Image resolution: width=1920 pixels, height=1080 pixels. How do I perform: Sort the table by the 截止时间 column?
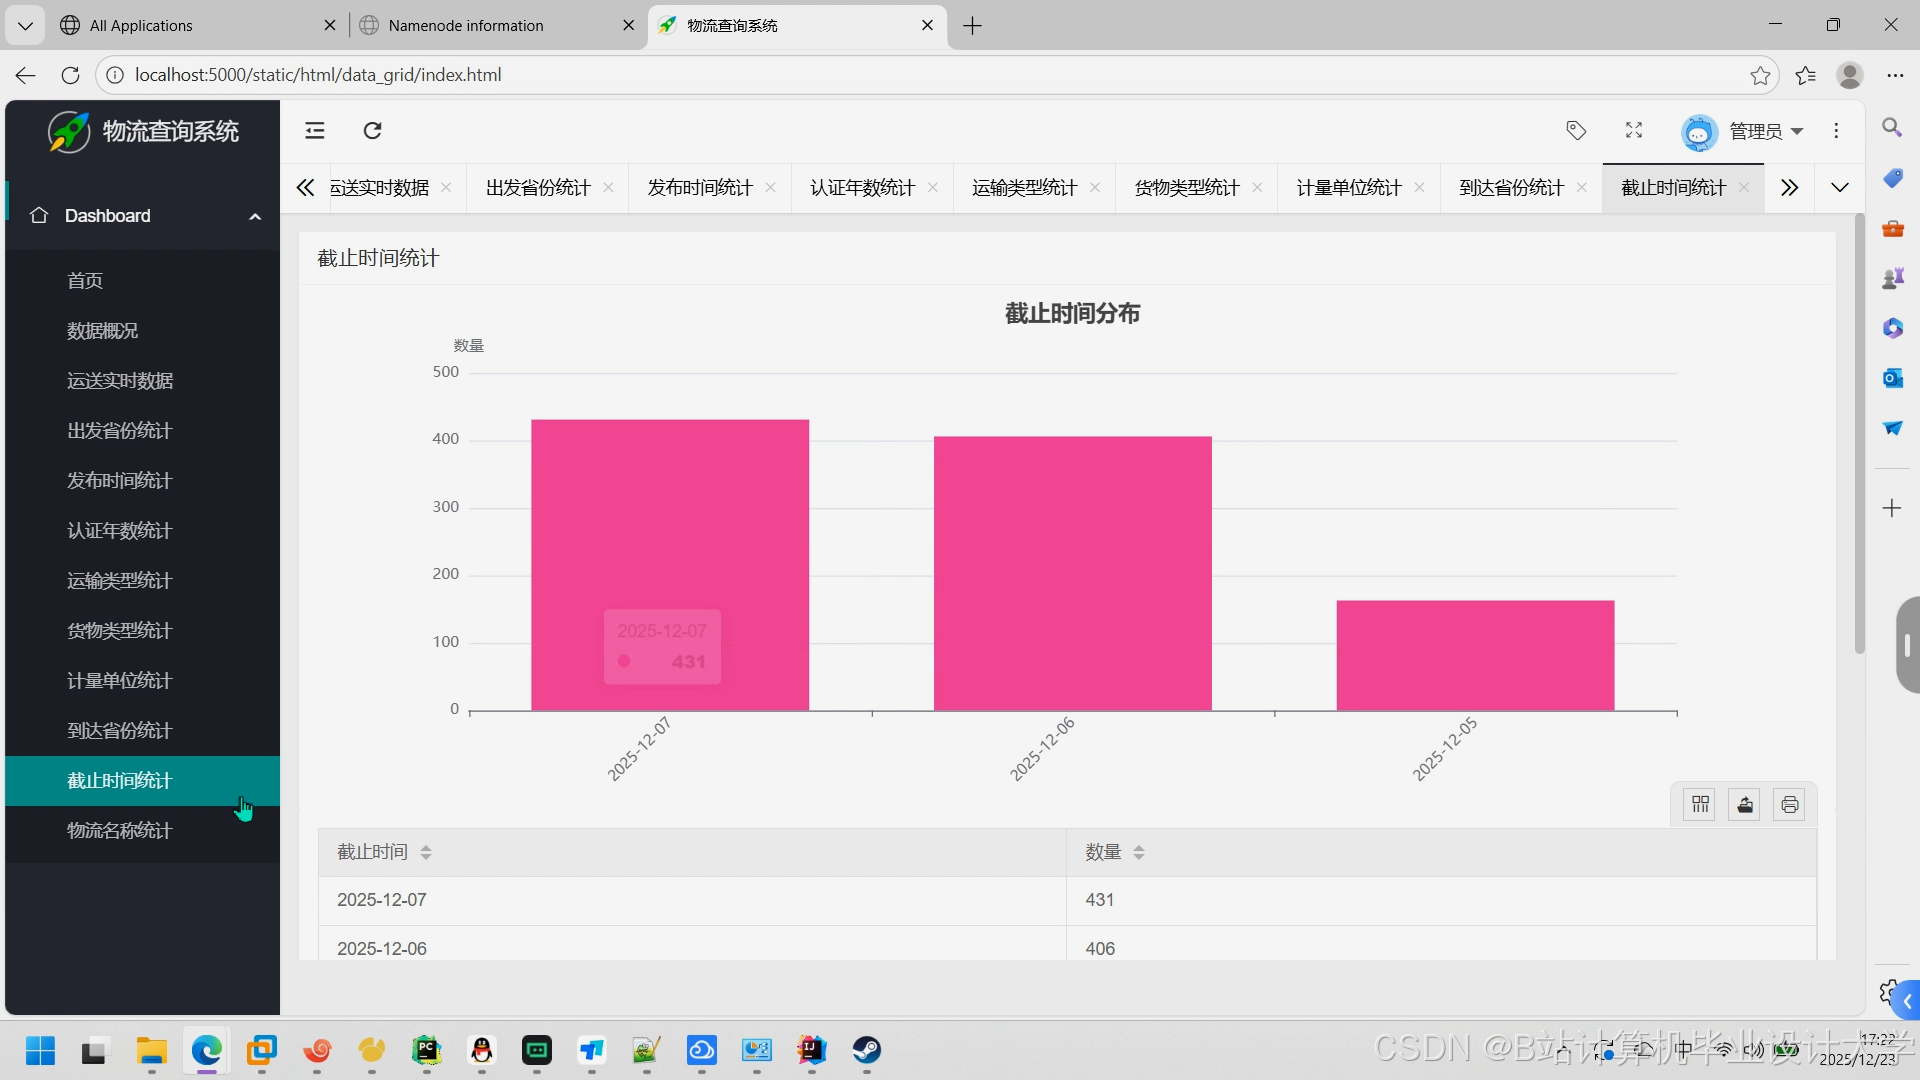pyautogui.click(x=426, y=853)
